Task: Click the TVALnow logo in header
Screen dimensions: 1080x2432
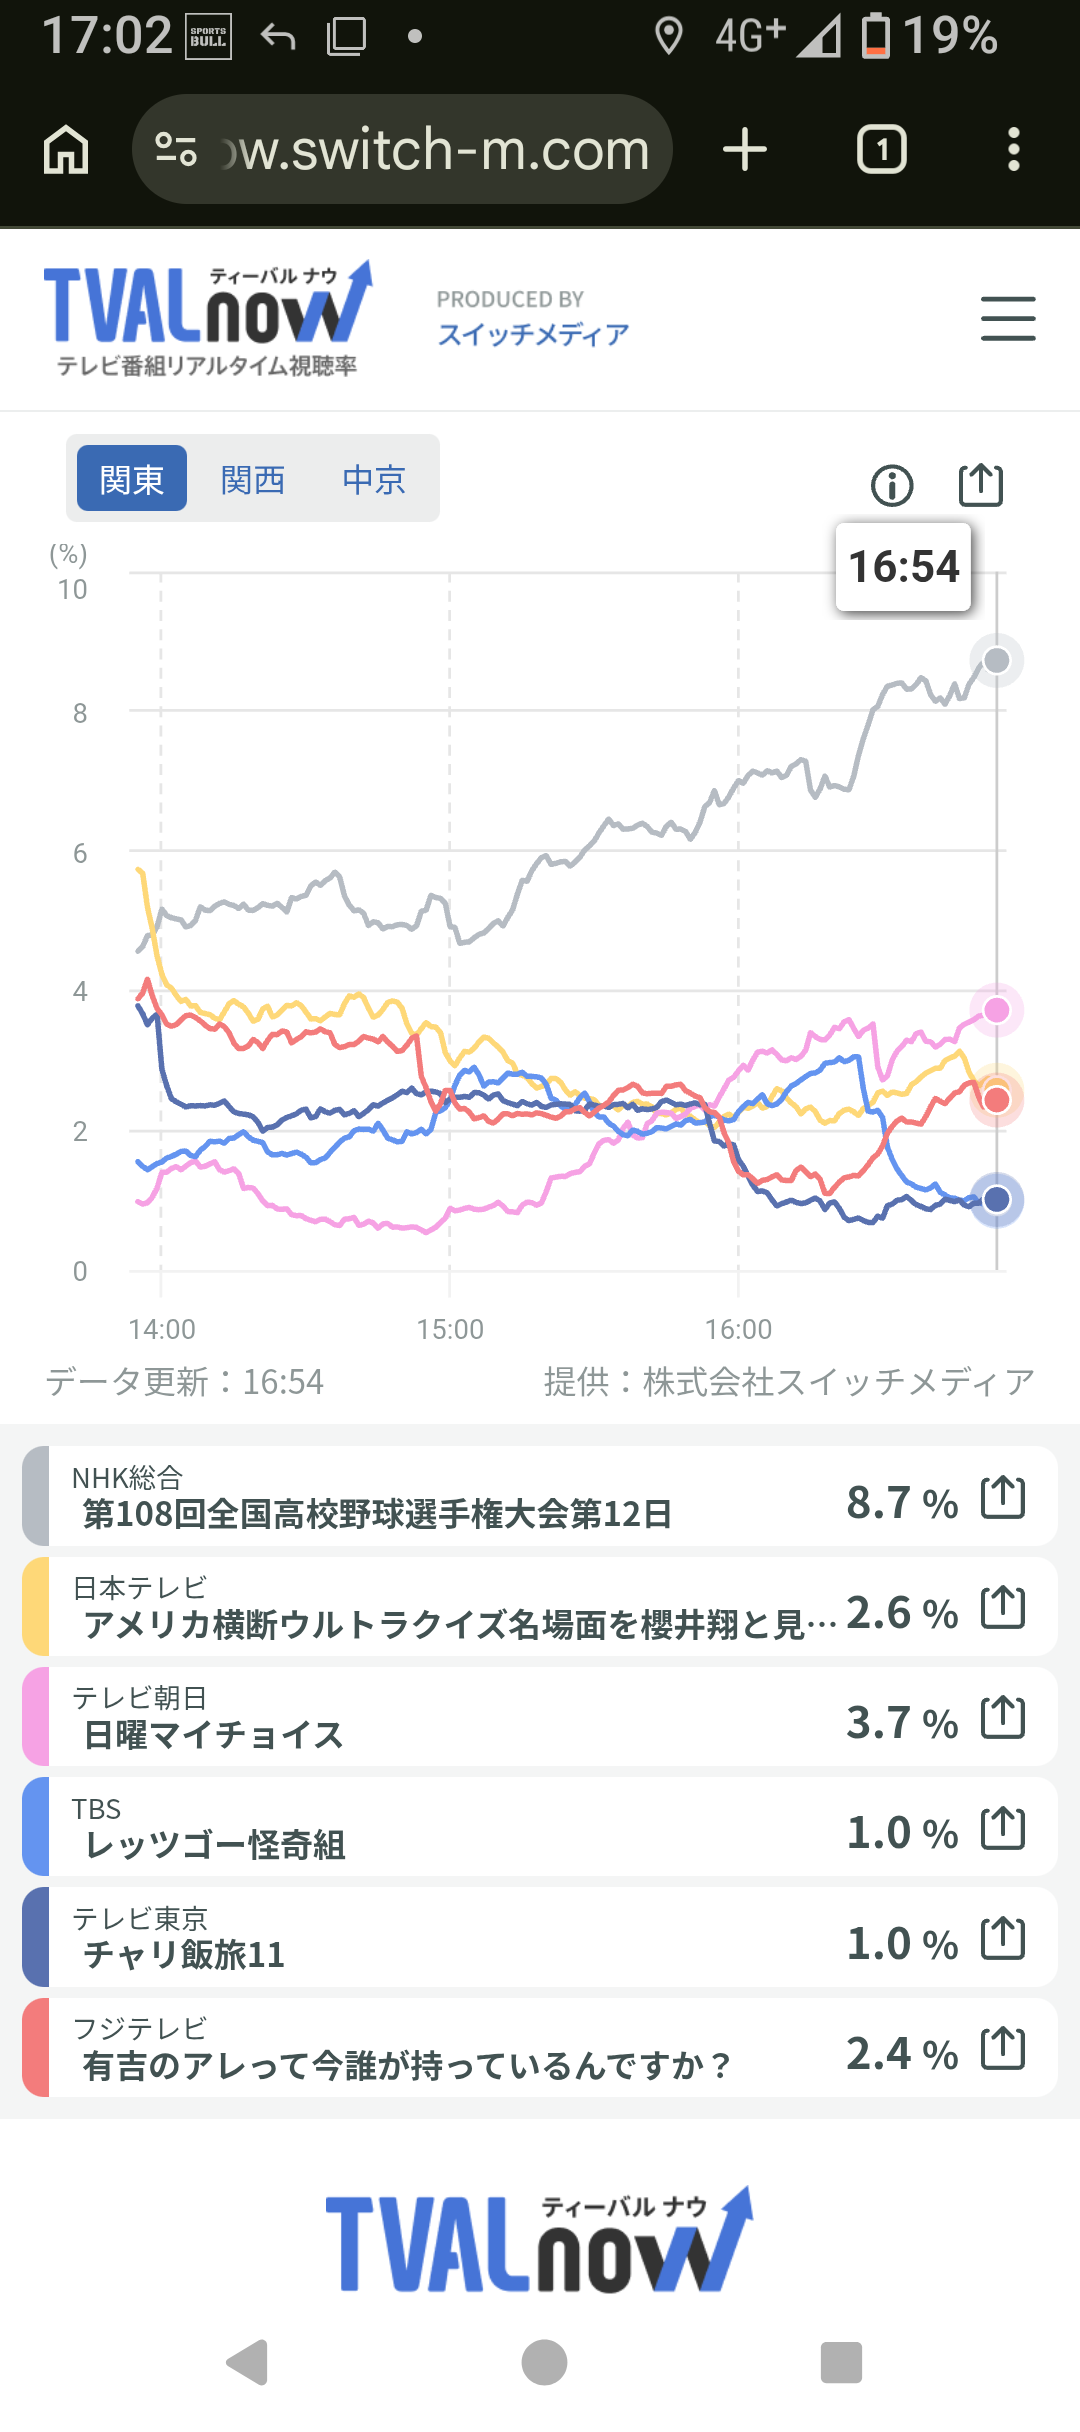Action: (x=208, y=319)
